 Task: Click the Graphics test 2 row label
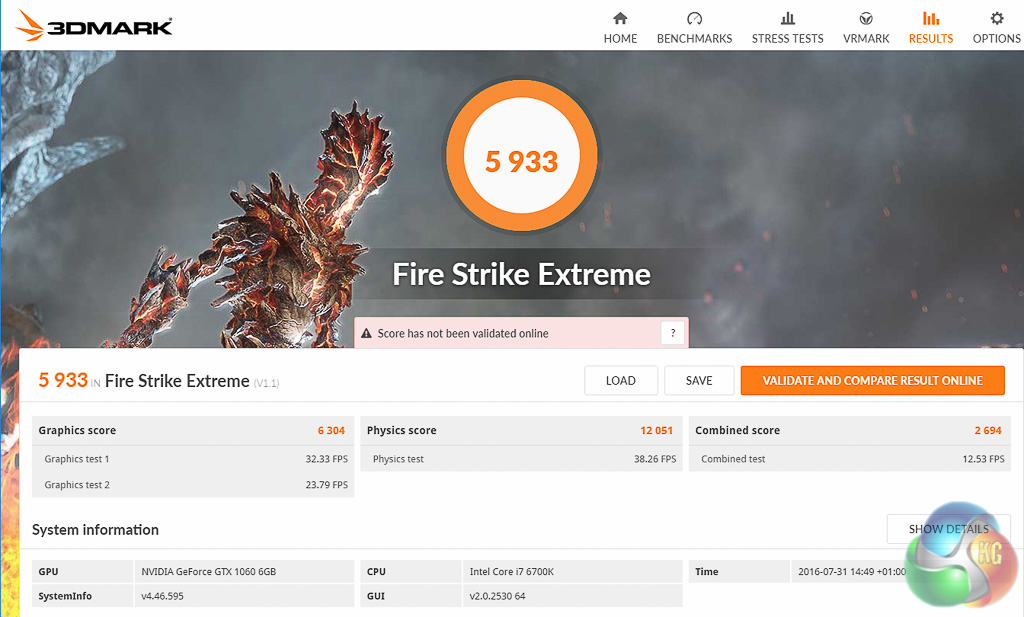(77, 484)
